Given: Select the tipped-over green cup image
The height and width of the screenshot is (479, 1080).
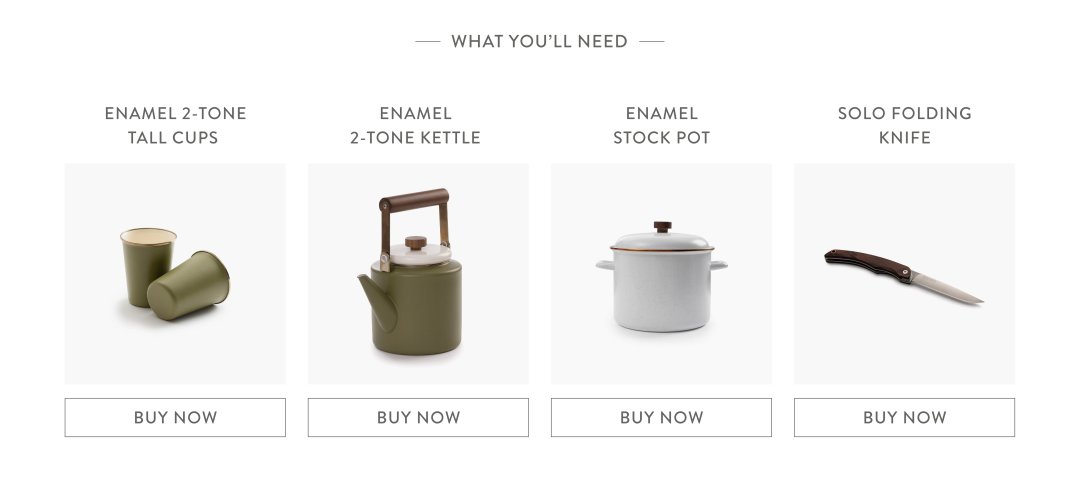Looking at the screenshot, I should click(189, 286).
